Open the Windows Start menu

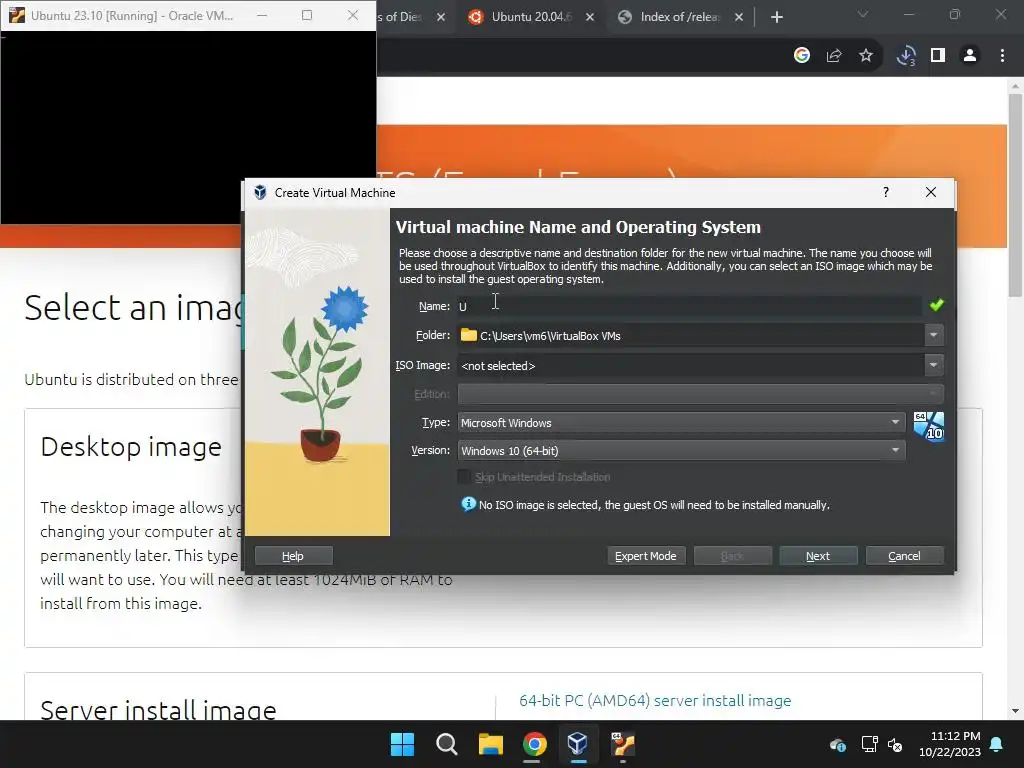(x=402, y=744)
